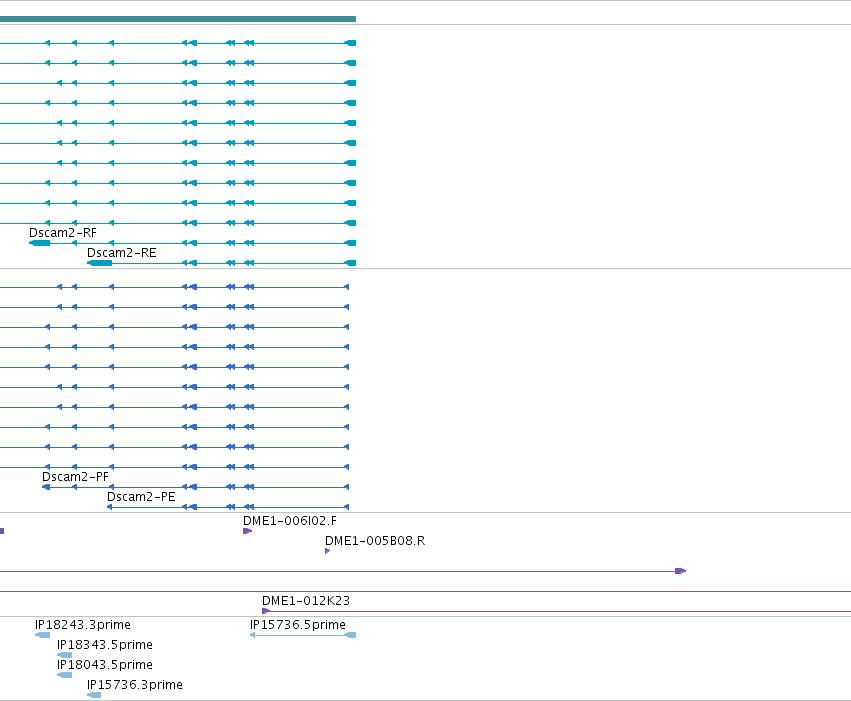
Task: Select the Dscam2-PE leftmost arrowhead glyph
Action: [x=110, y=507]
